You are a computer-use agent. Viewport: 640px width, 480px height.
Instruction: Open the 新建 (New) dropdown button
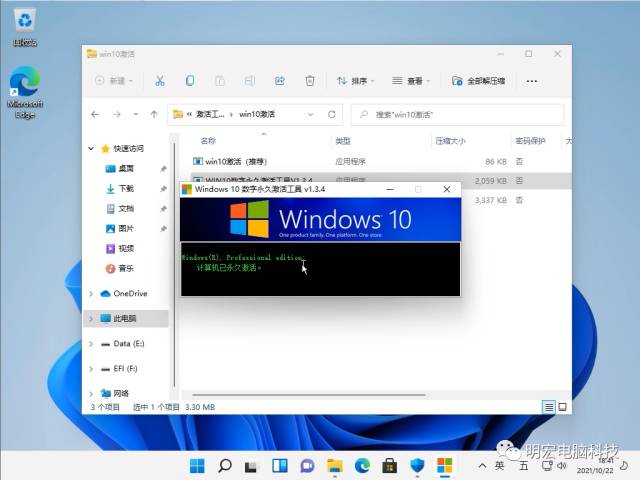coord(114,81)
